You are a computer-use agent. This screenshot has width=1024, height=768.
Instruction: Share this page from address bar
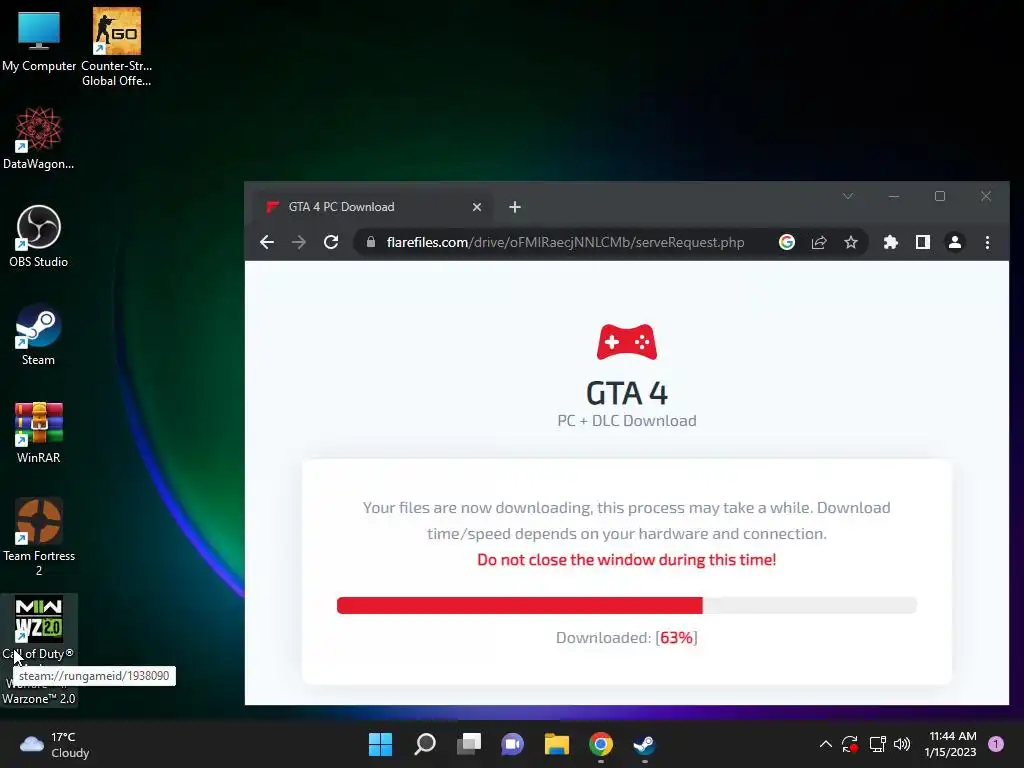(x=819, y=242)
